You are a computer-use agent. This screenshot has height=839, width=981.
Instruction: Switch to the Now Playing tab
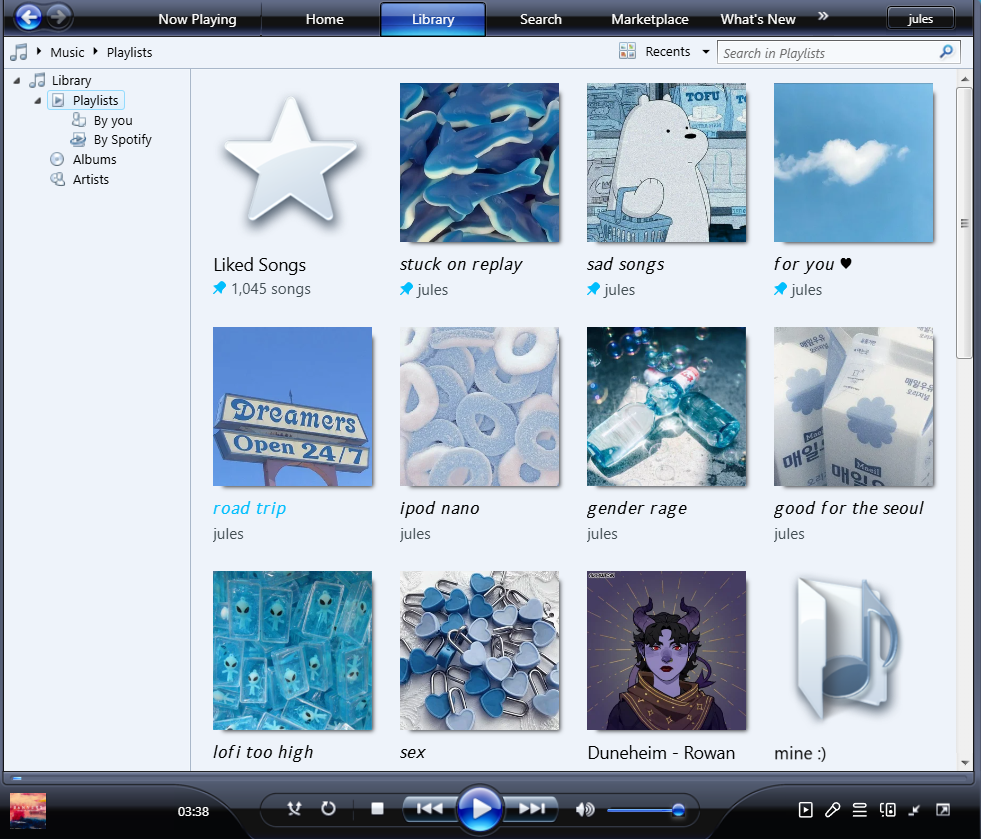(197, 19)
